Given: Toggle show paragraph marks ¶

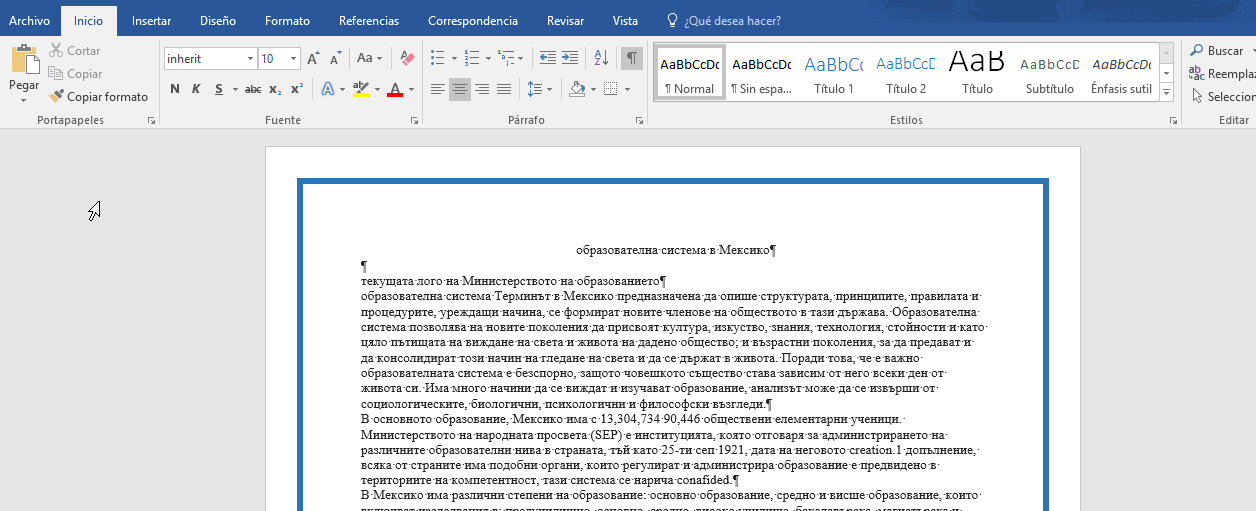Looking at the screenshot, I should (x=632, y=58).
